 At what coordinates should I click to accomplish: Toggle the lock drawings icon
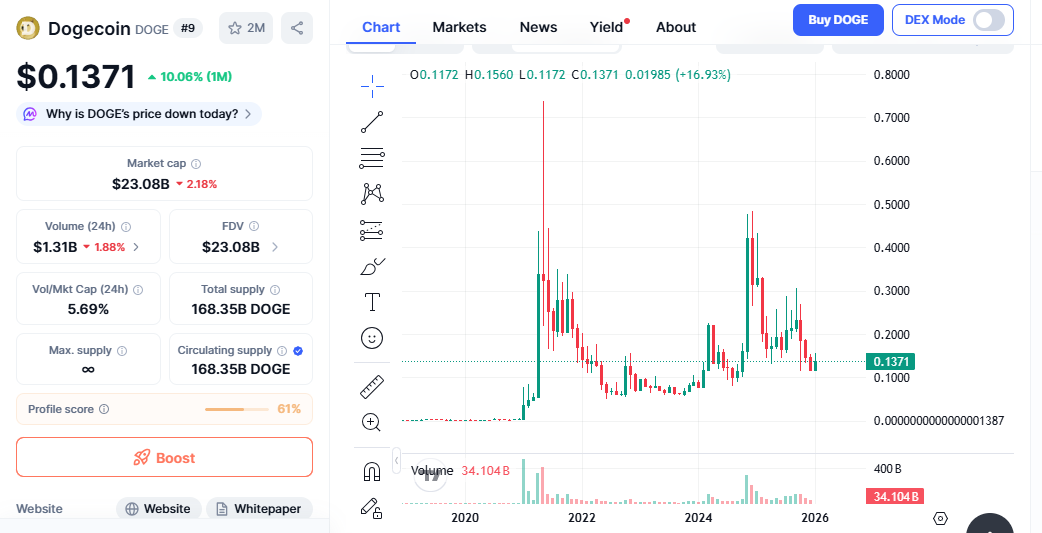[x=372, y=507]
